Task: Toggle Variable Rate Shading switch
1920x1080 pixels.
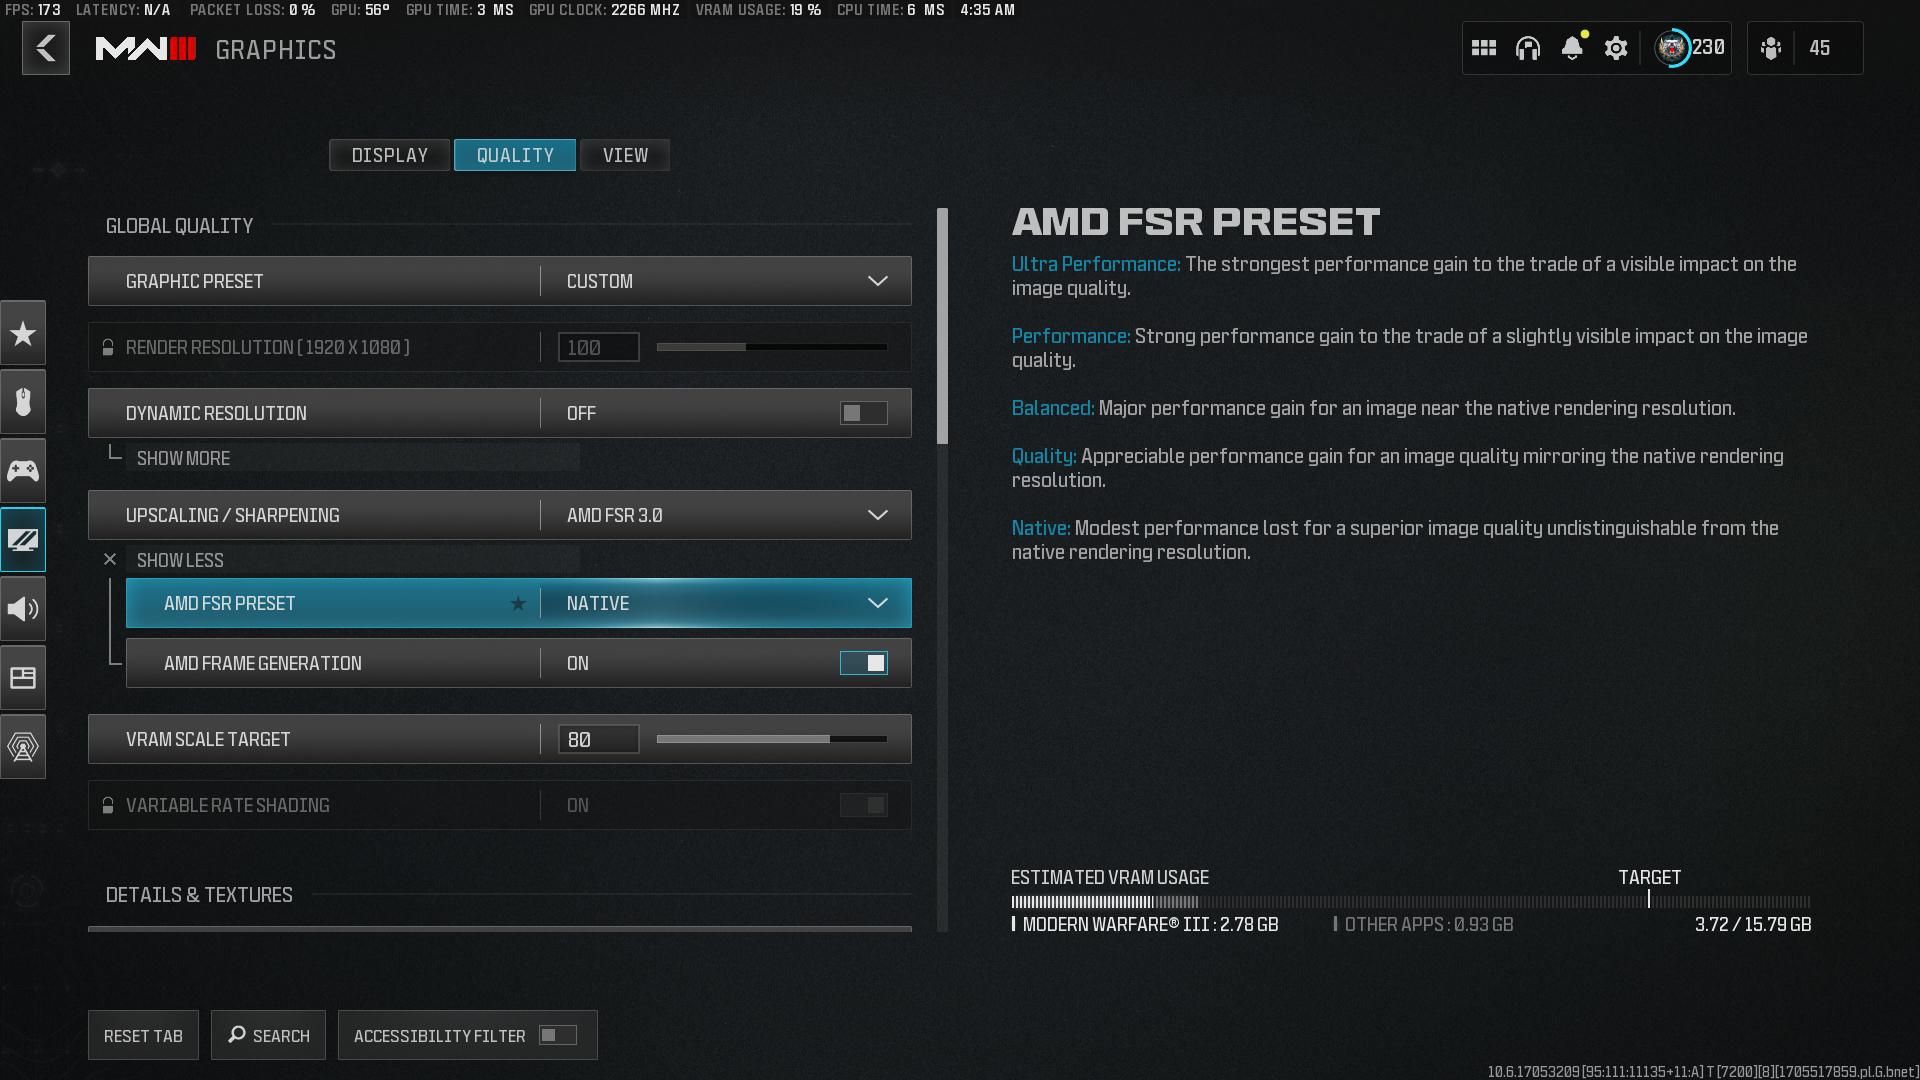Action: 864,804
